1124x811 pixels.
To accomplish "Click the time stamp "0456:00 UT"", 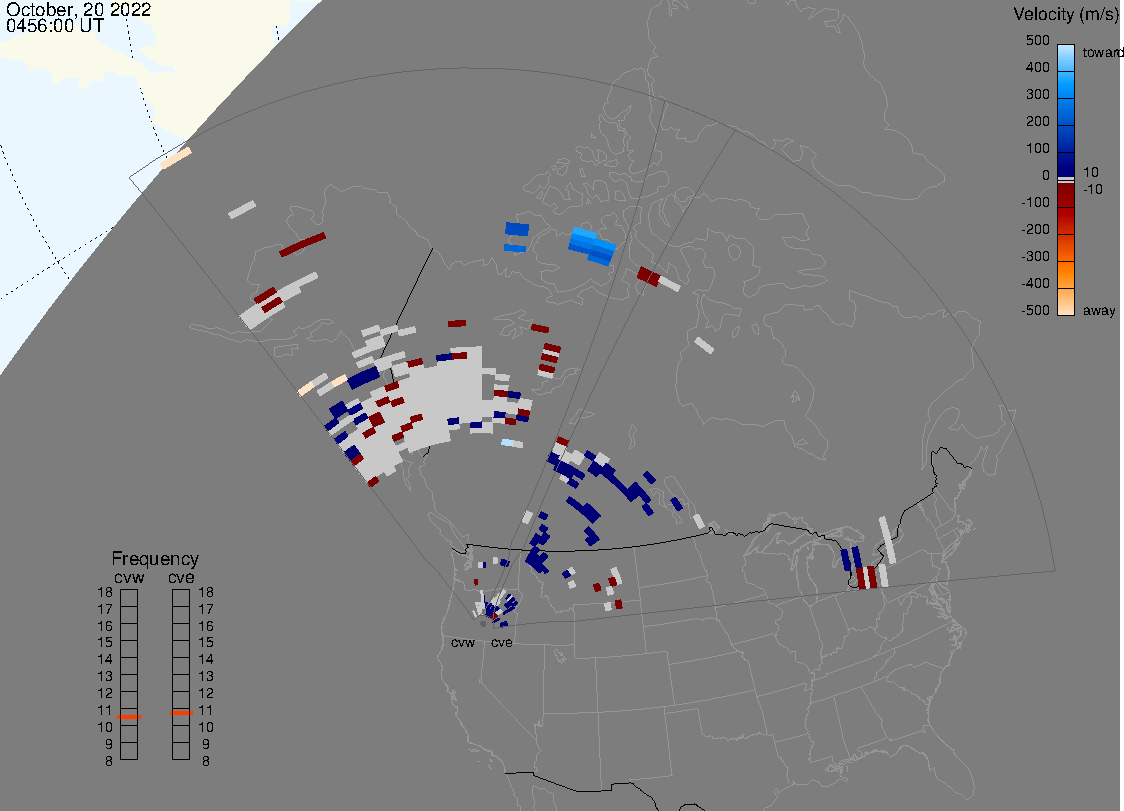I will point(54,26).
